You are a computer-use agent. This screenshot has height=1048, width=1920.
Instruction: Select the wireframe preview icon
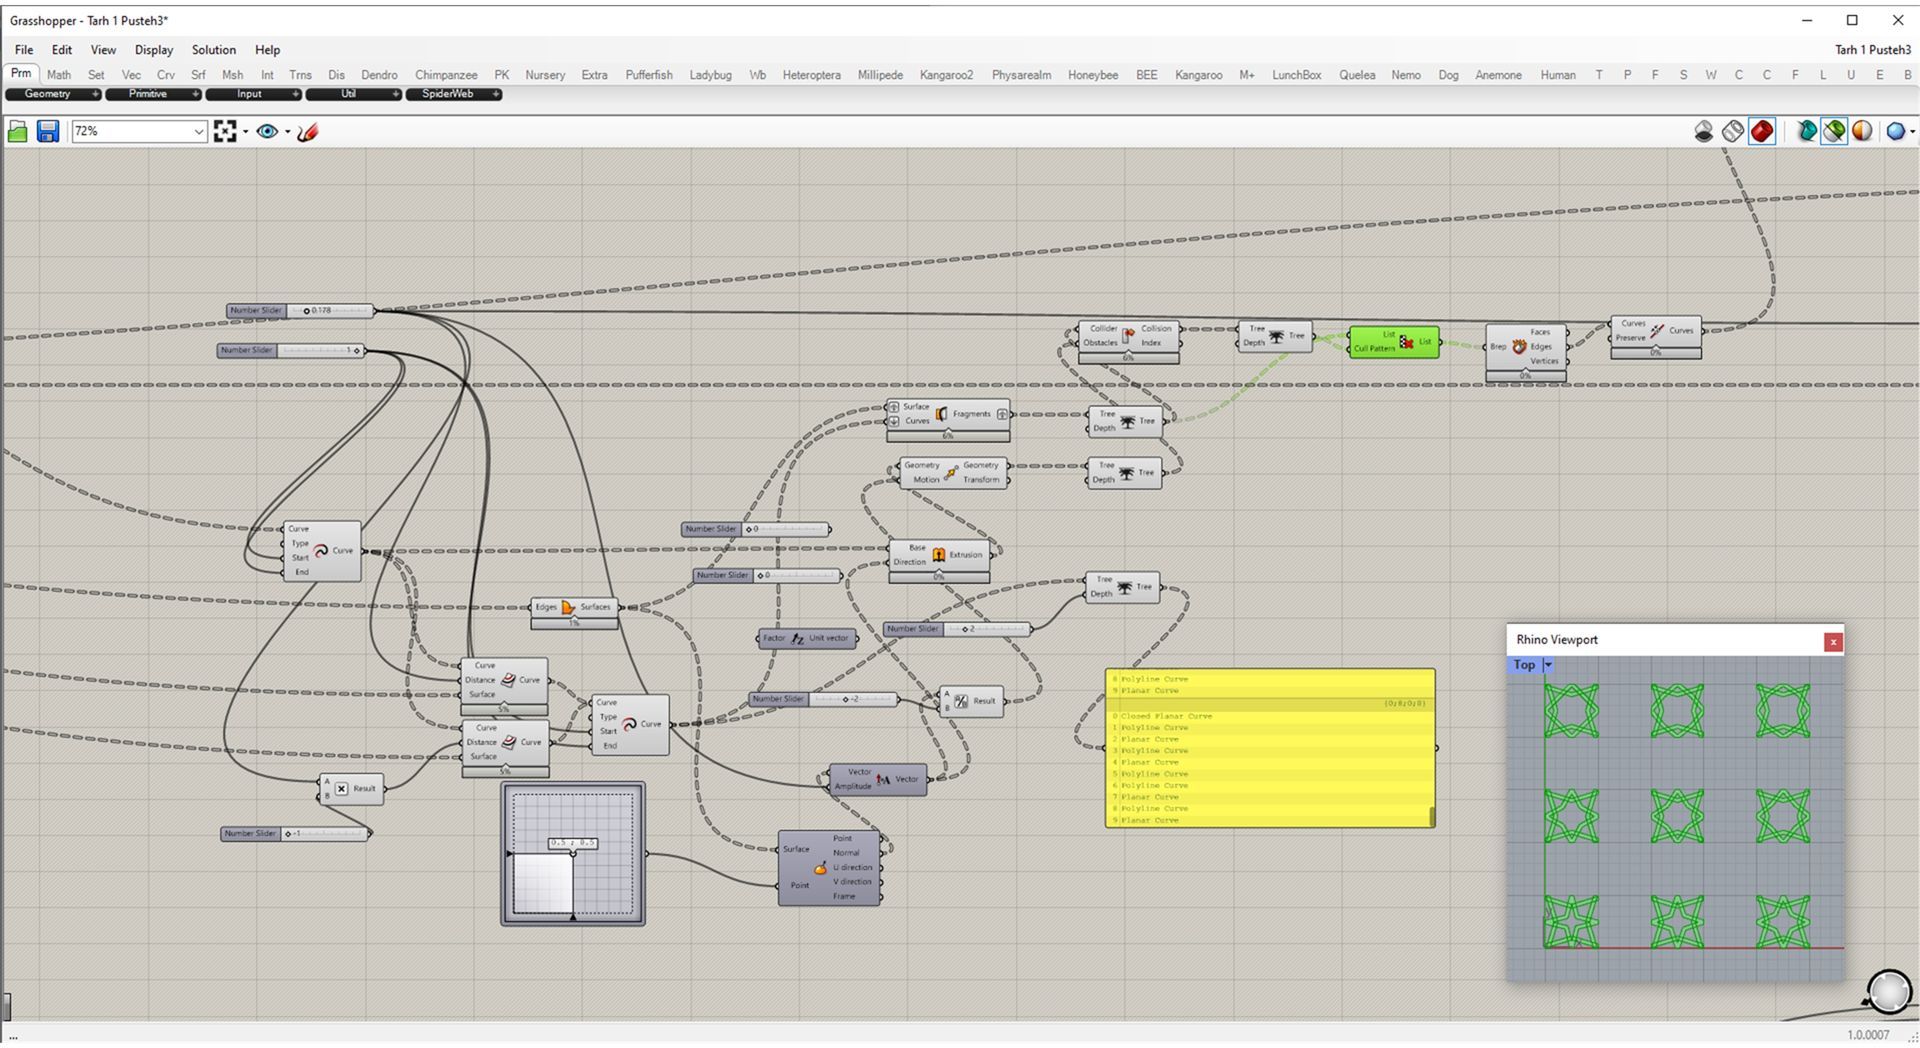point(1733,131)
